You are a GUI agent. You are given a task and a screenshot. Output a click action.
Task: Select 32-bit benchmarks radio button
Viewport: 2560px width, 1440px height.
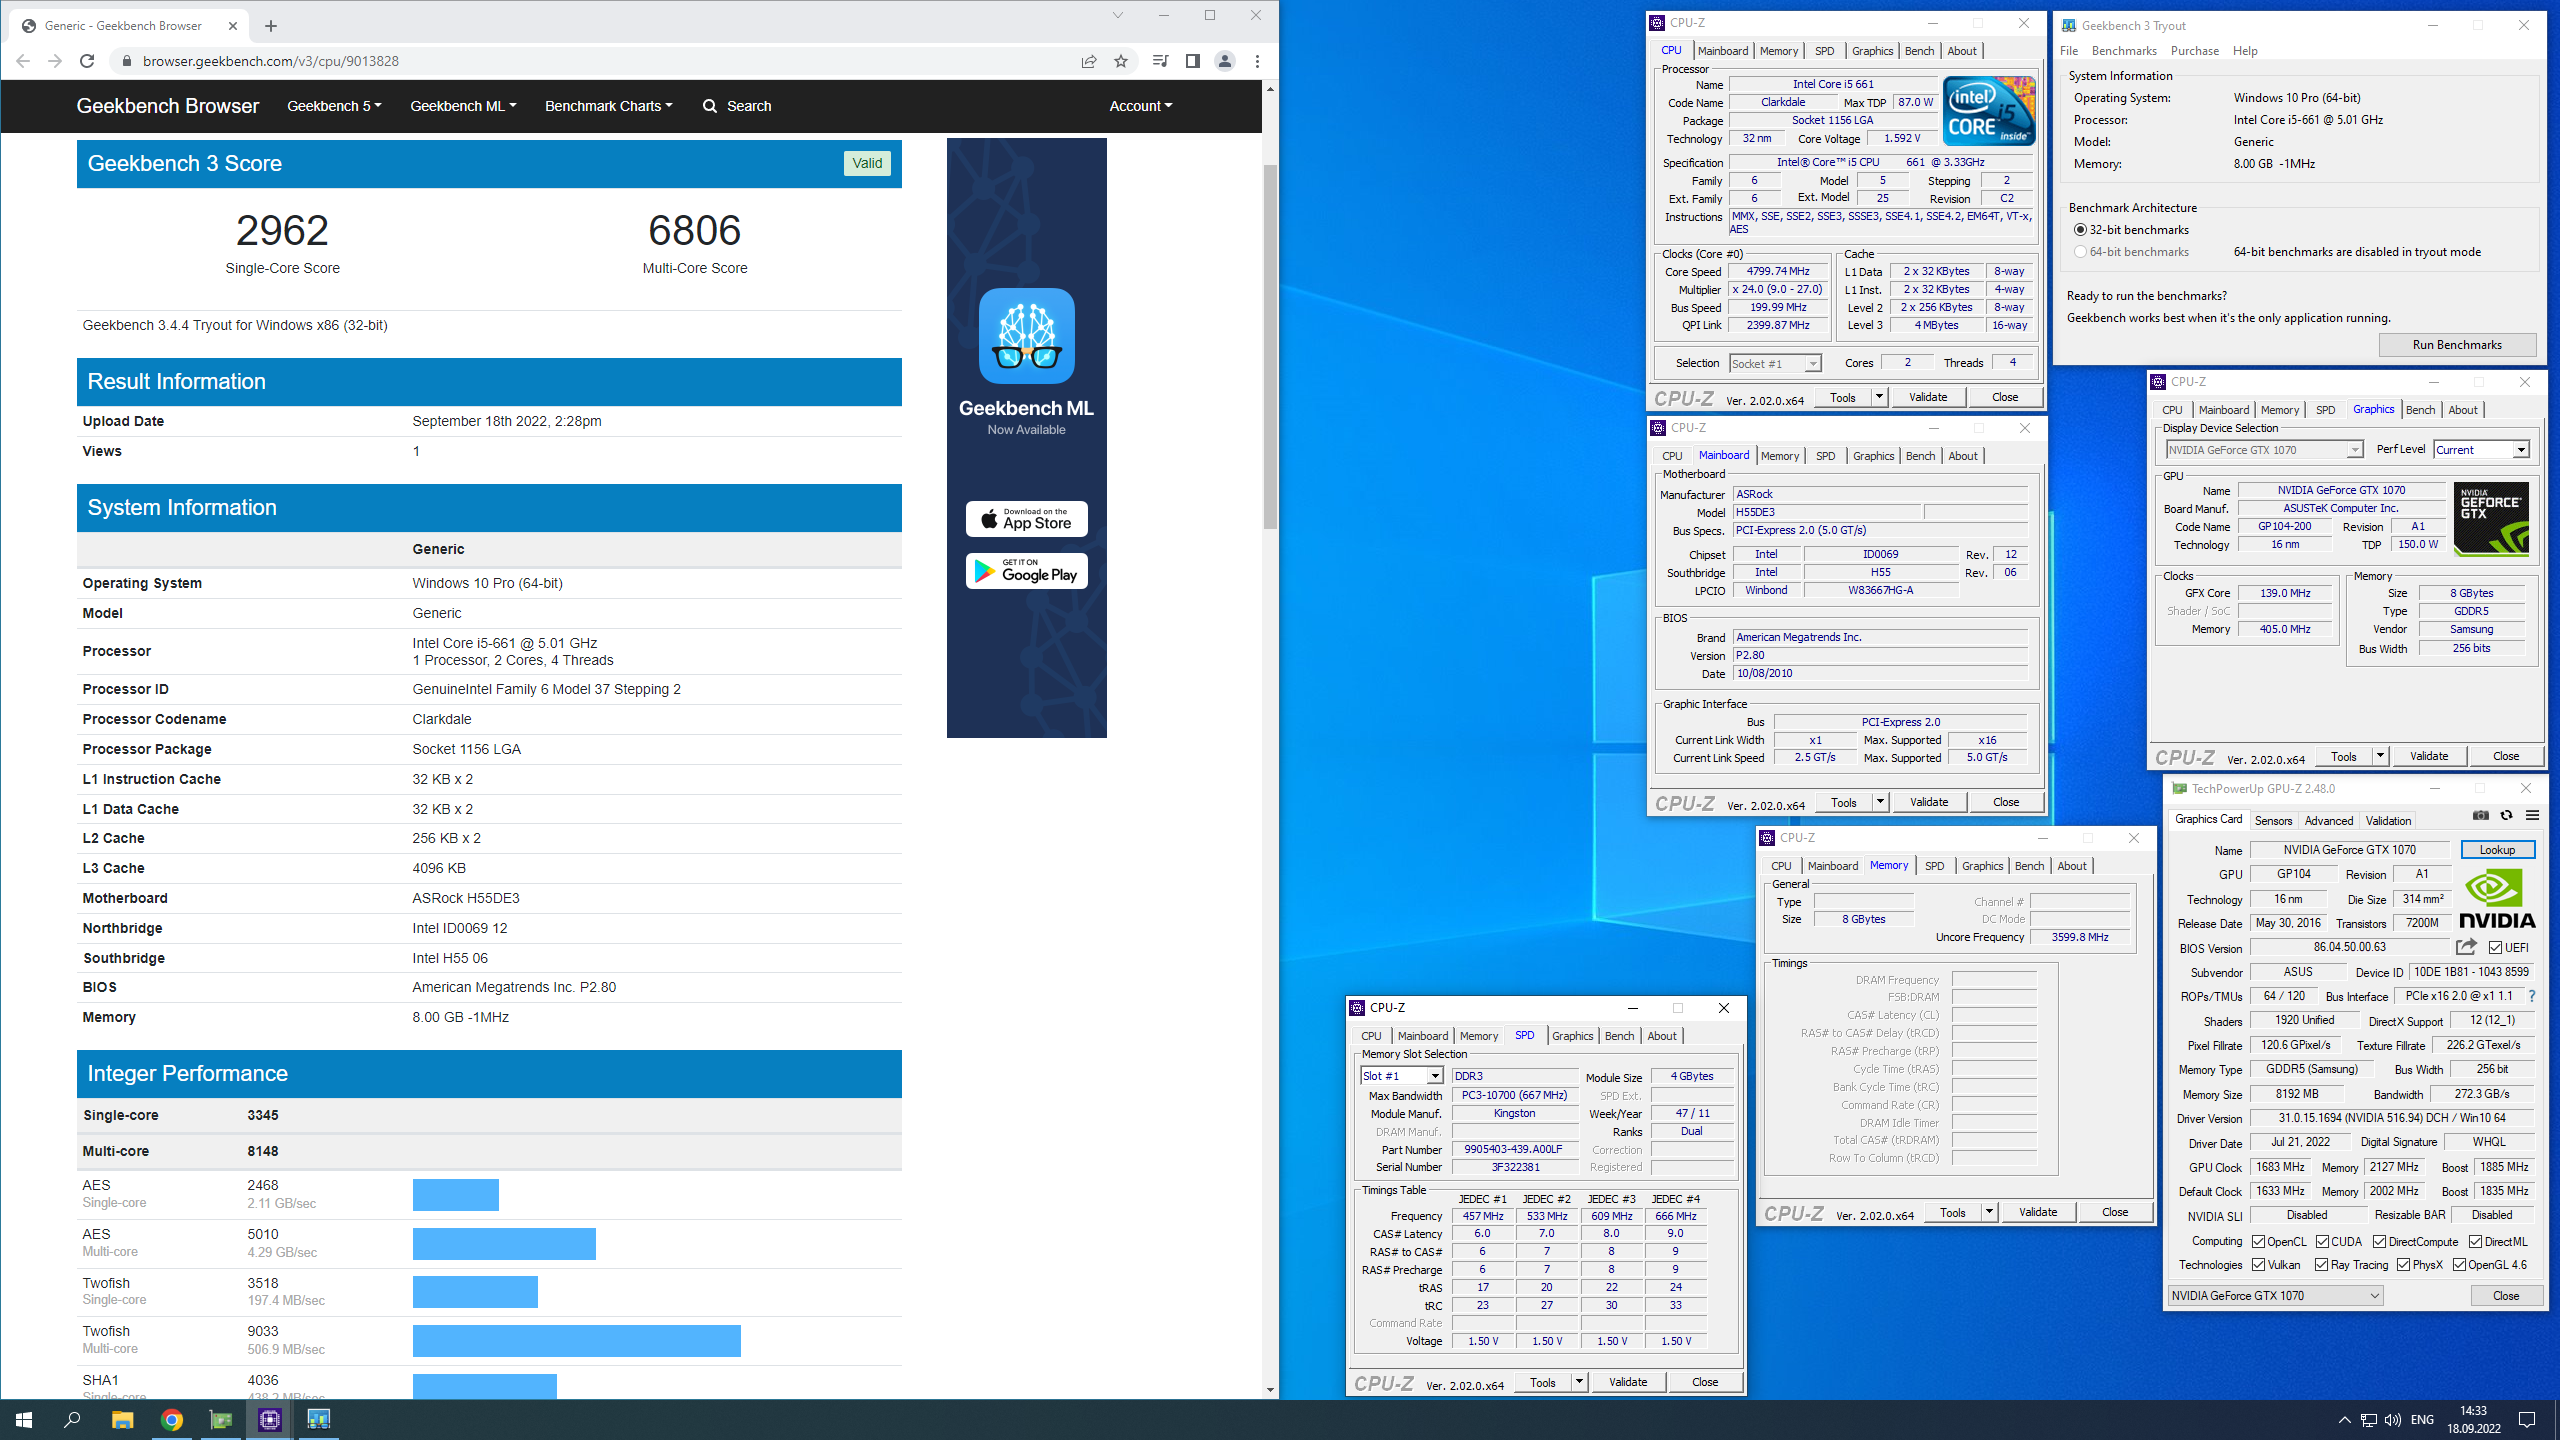pos(2081,230)
